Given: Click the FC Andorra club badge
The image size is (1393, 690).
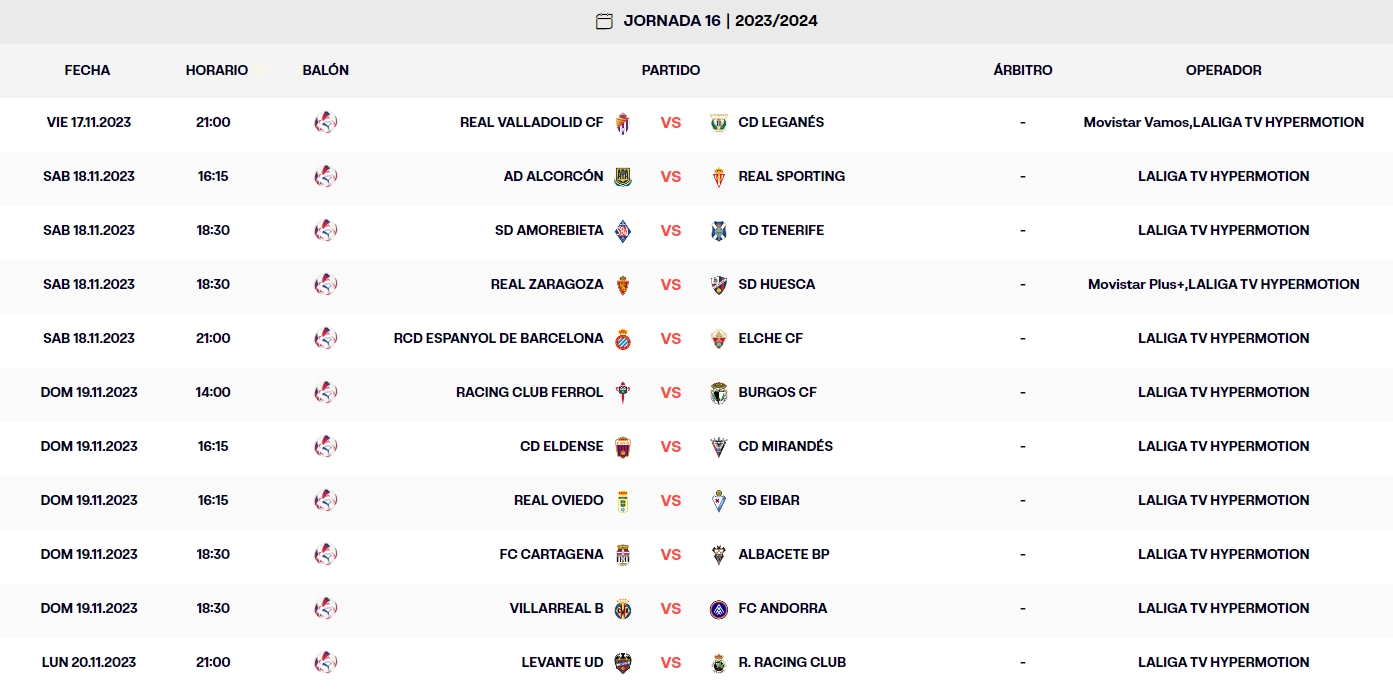Looking at the screenshot, I should pos(718,608).
